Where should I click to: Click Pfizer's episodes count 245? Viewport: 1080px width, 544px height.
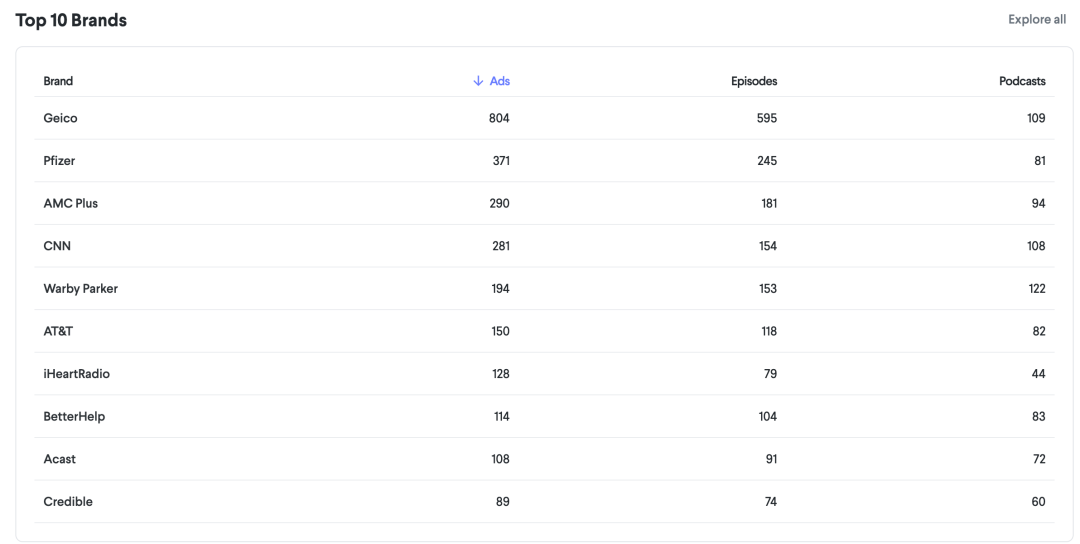tap(767, 160)
